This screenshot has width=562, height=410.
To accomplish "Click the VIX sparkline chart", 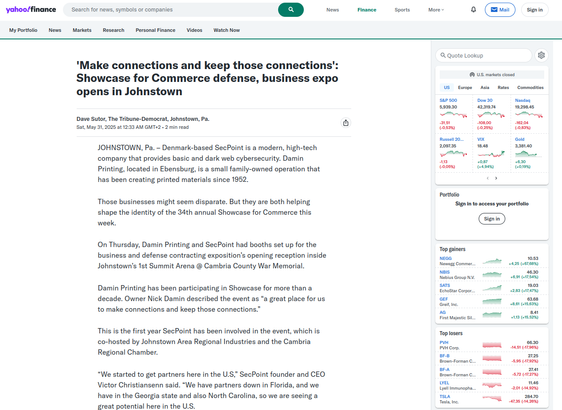I will [x=491, y=154].
